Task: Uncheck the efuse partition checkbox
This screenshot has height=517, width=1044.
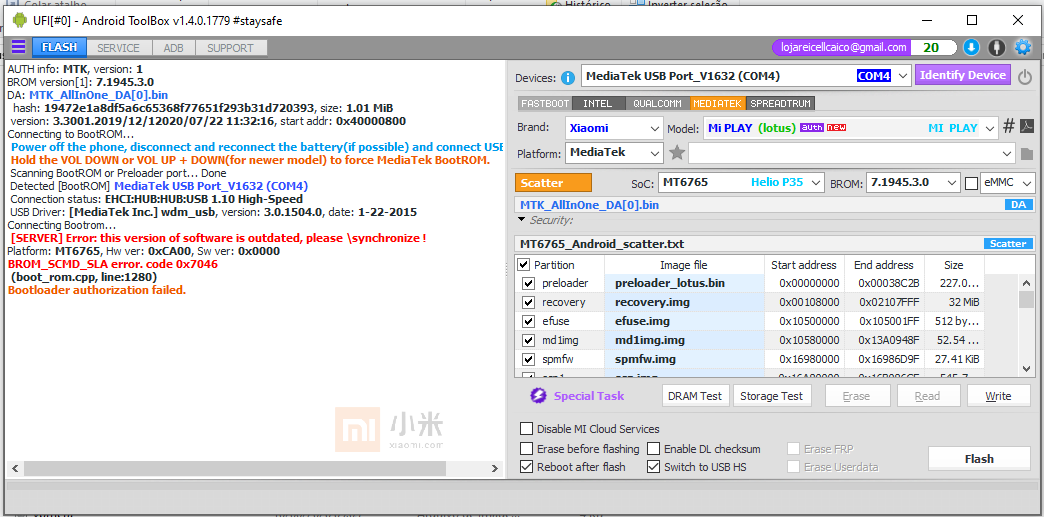Action: pyautogui.click(x=529, y=321)
